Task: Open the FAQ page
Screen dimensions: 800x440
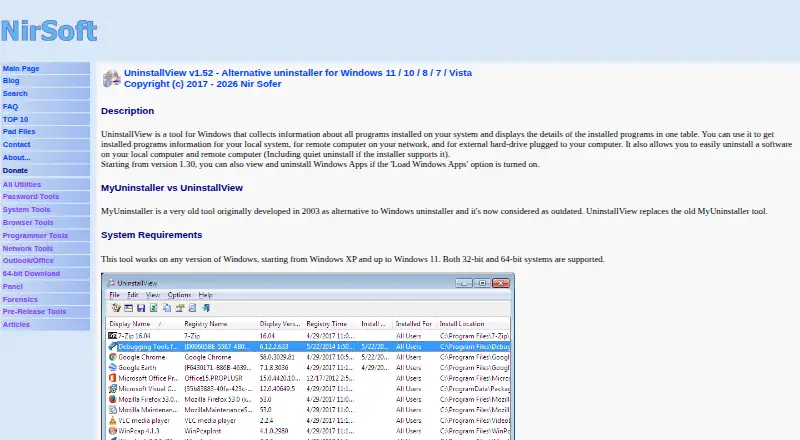Action: pos(10,107)
